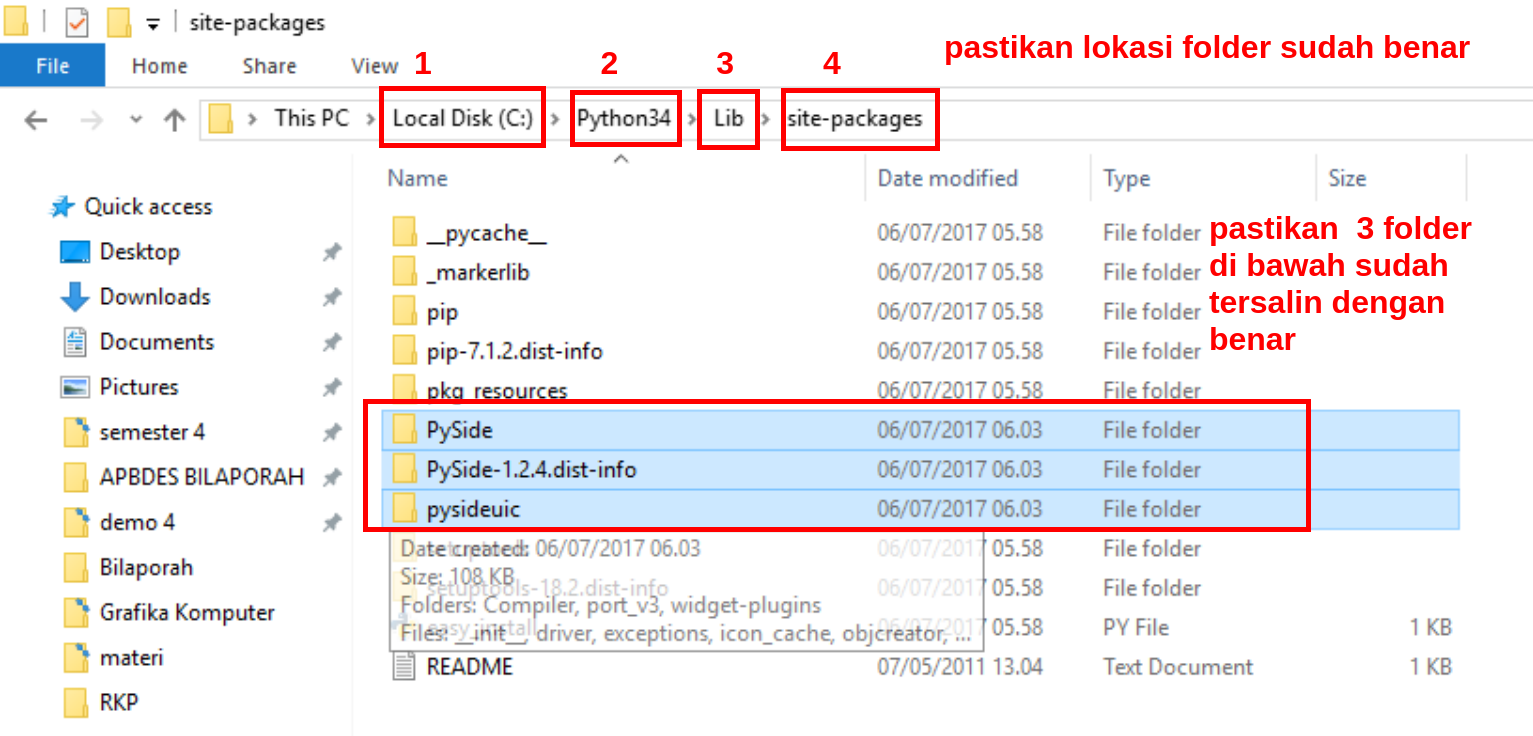Unpin Downloads using its pin icon

[x=332, y=298]
